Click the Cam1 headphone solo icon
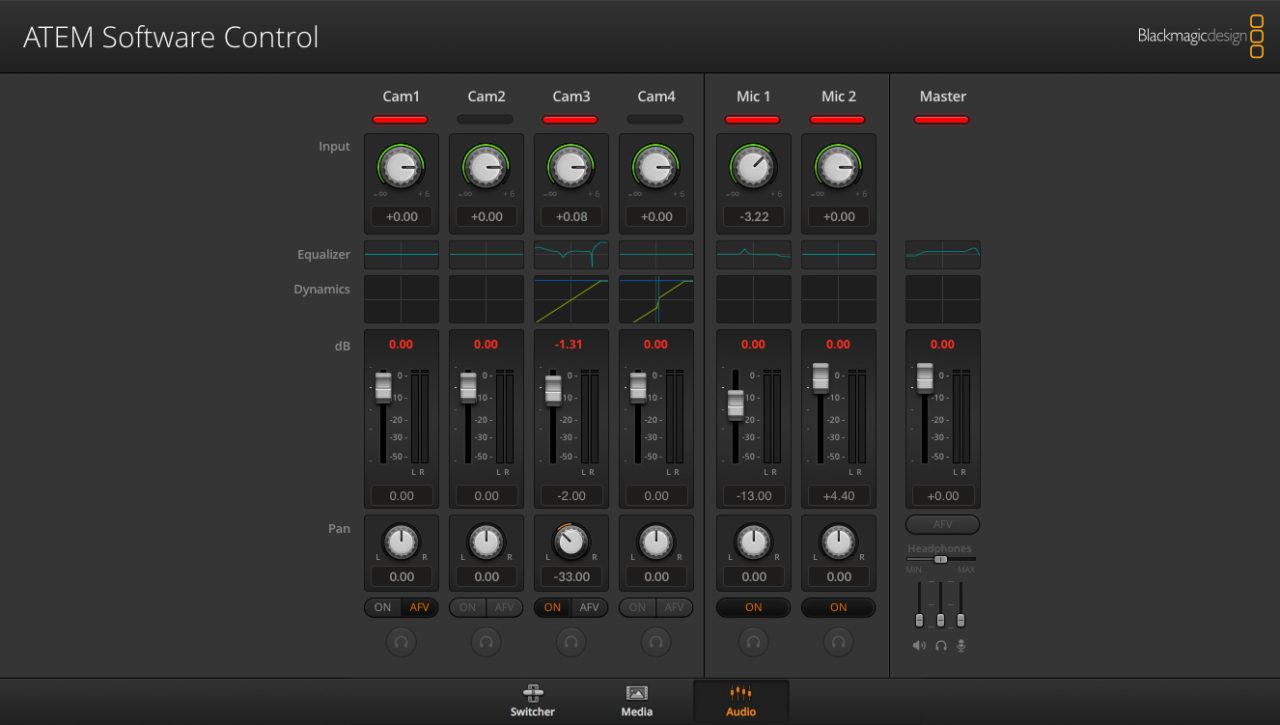 (x=401, y=642)
